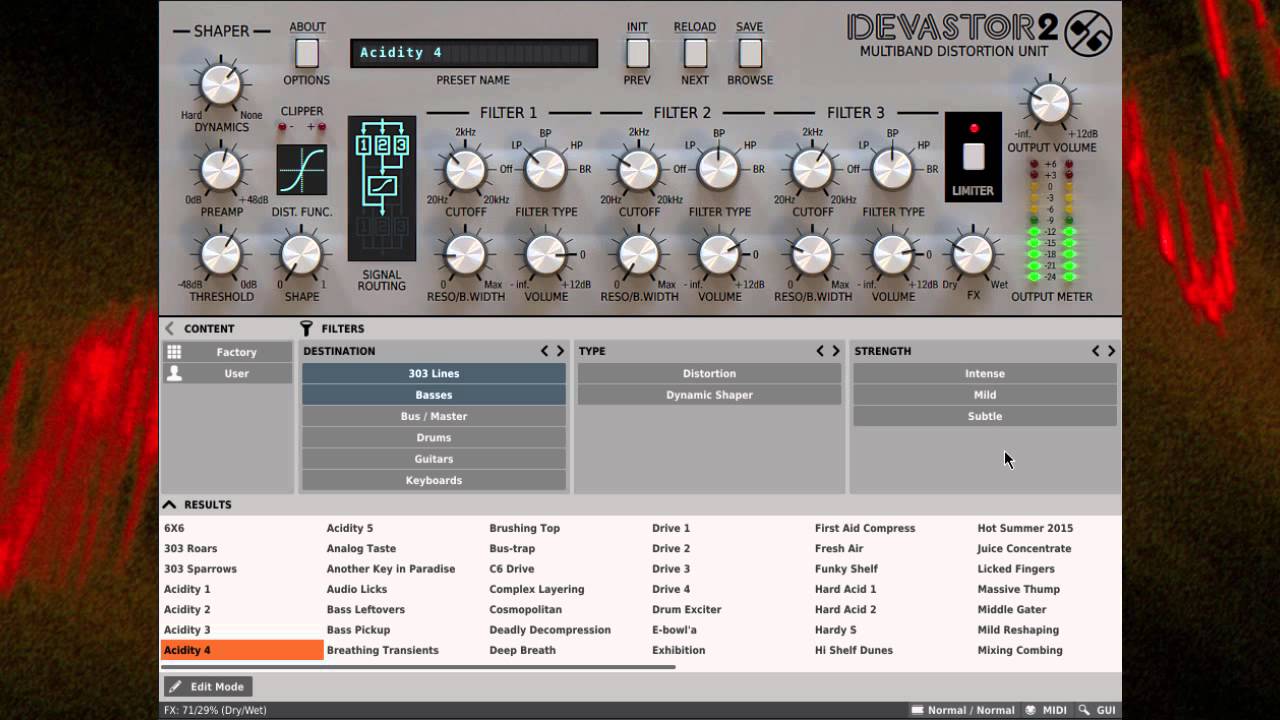Click the User person icon
Viewport: 1280px width, 720px height.
pos(174,373)
